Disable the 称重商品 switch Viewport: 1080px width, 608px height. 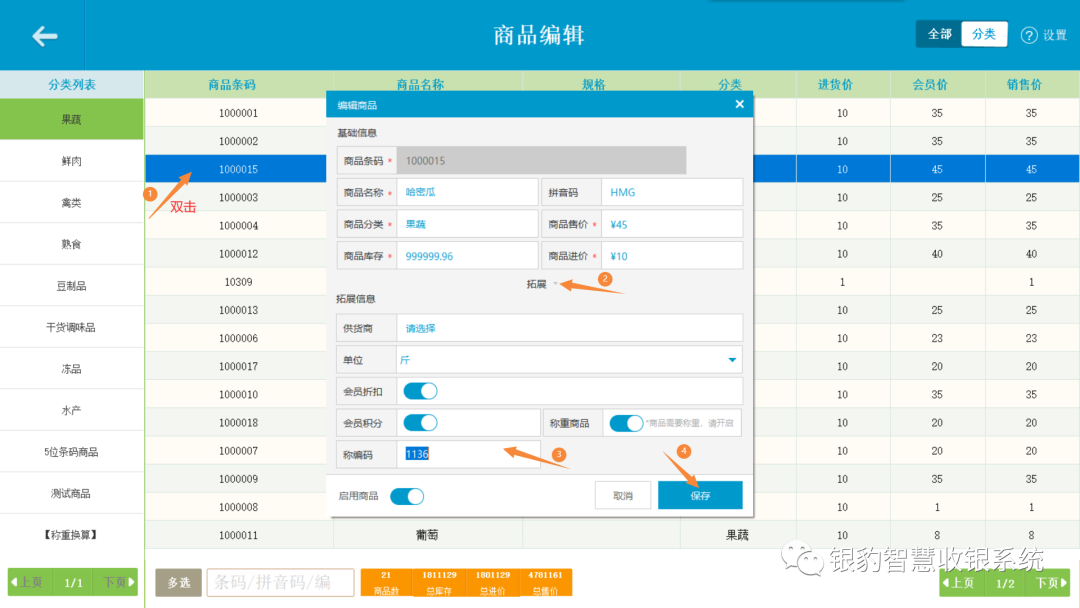pyautogui.click(x=627, y=423)
